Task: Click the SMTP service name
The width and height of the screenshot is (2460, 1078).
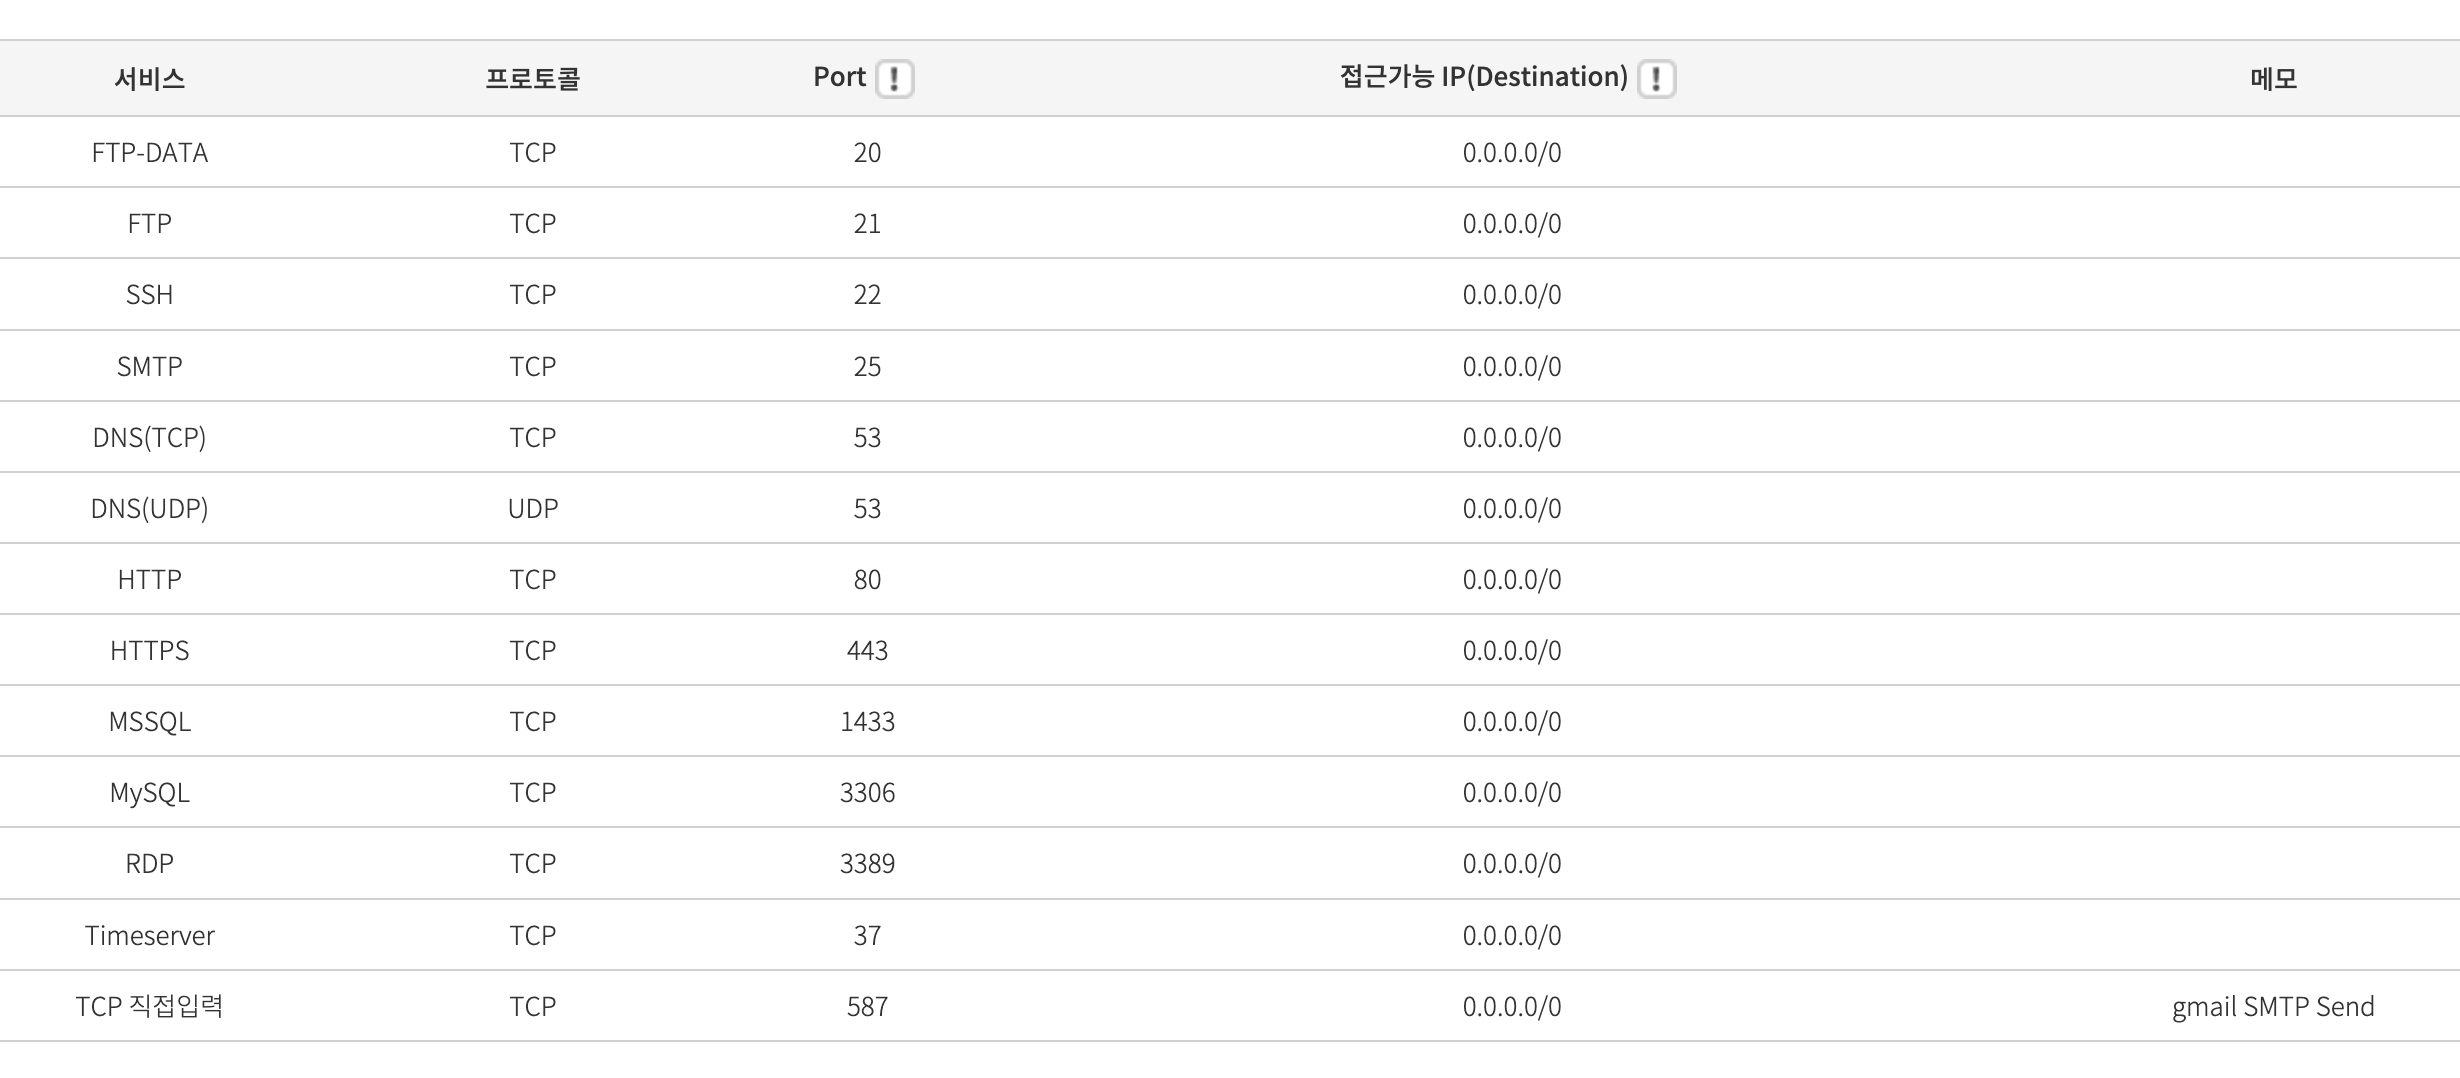Action: coord(149,366)
